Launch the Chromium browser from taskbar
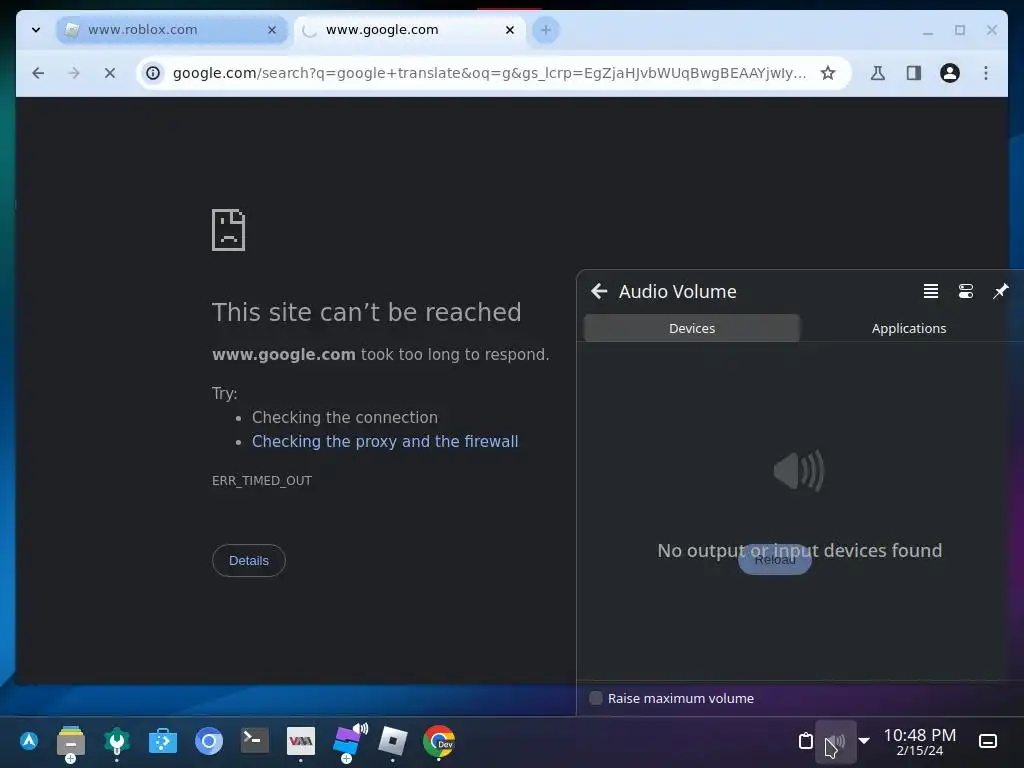This screenshot has width=1024, height=768. [x=209, y=741]
